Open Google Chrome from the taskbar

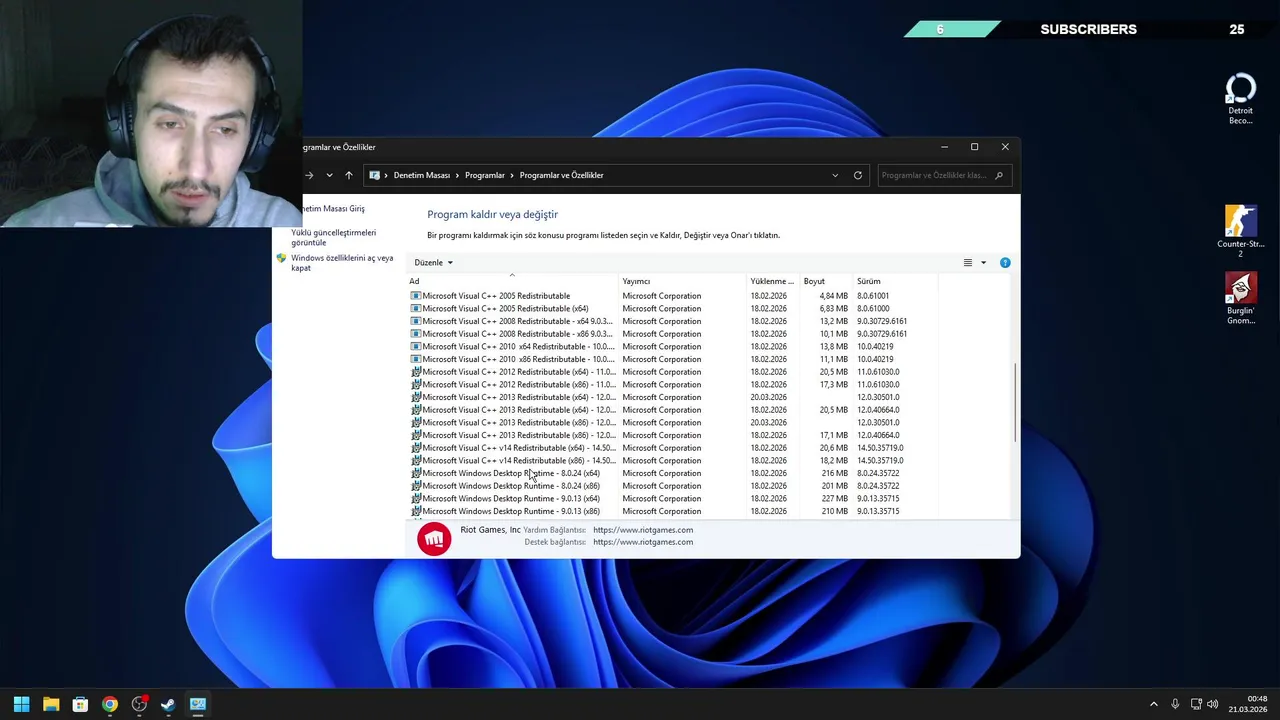(x=110, y=704)
